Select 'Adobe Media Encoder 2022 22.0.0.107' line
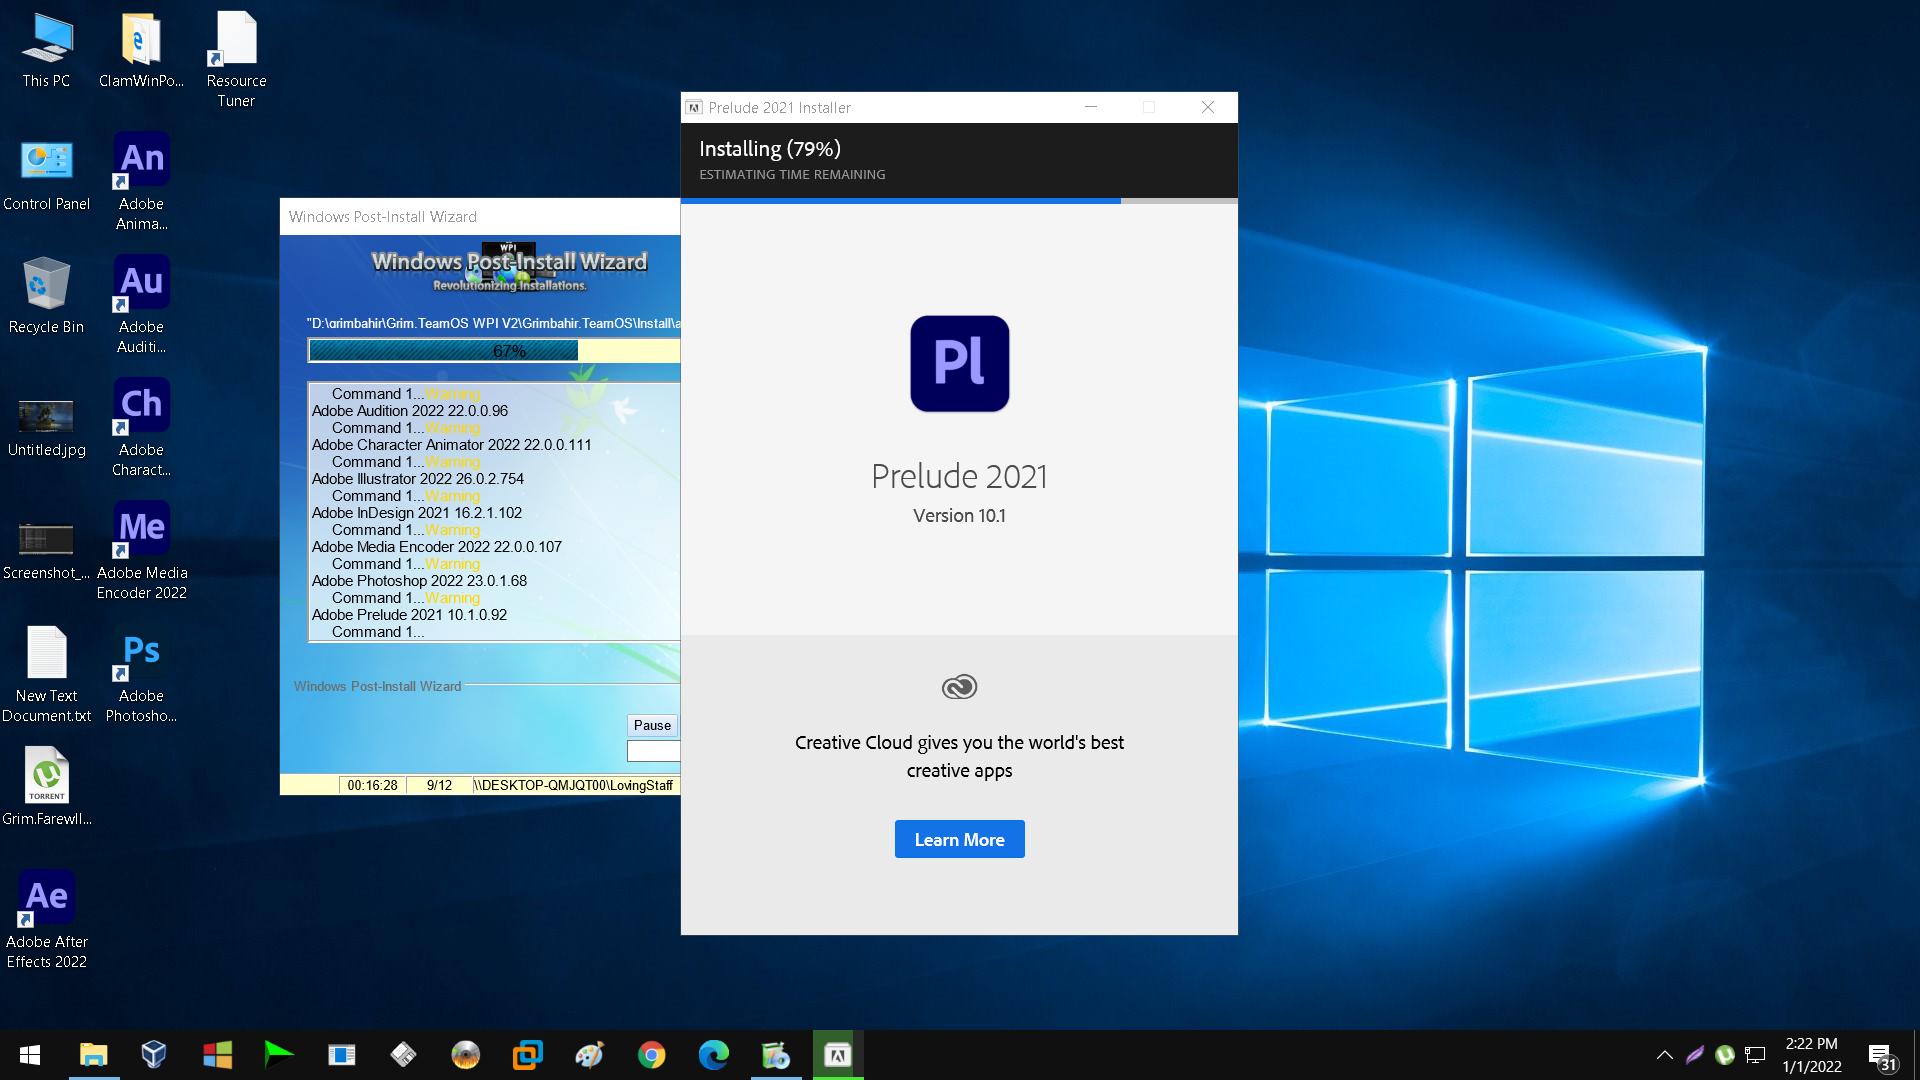Screen dimensions: 1920x1080 click(437, 547)
